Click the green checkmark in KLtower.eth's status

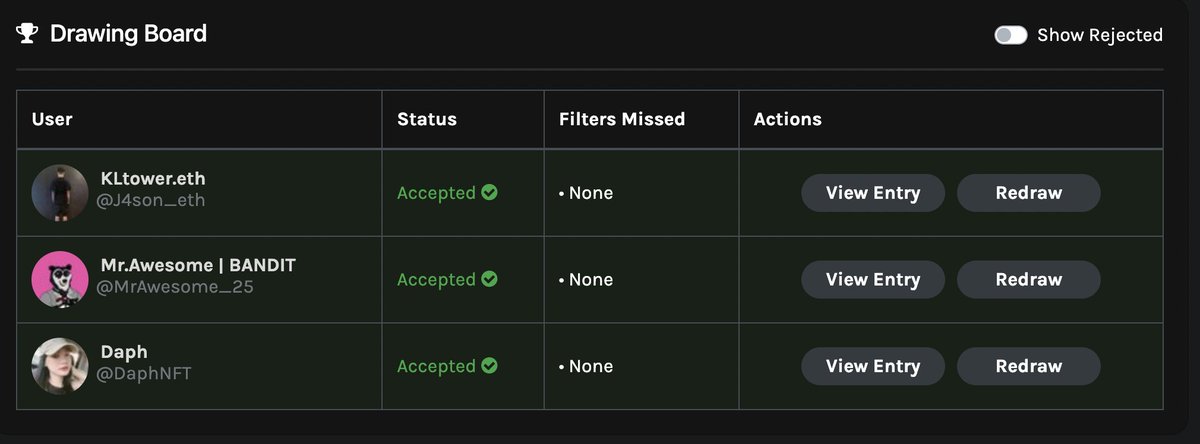point(489,193)
